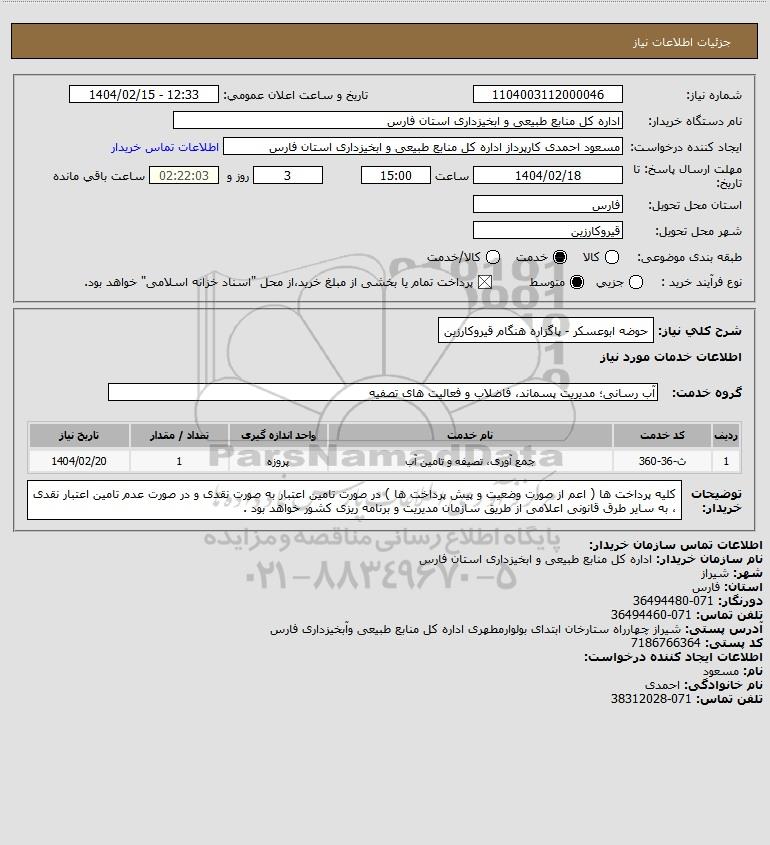Click the need number field 1104003112000046
This screenshot has height=845, width=770.
click(547, 94)
